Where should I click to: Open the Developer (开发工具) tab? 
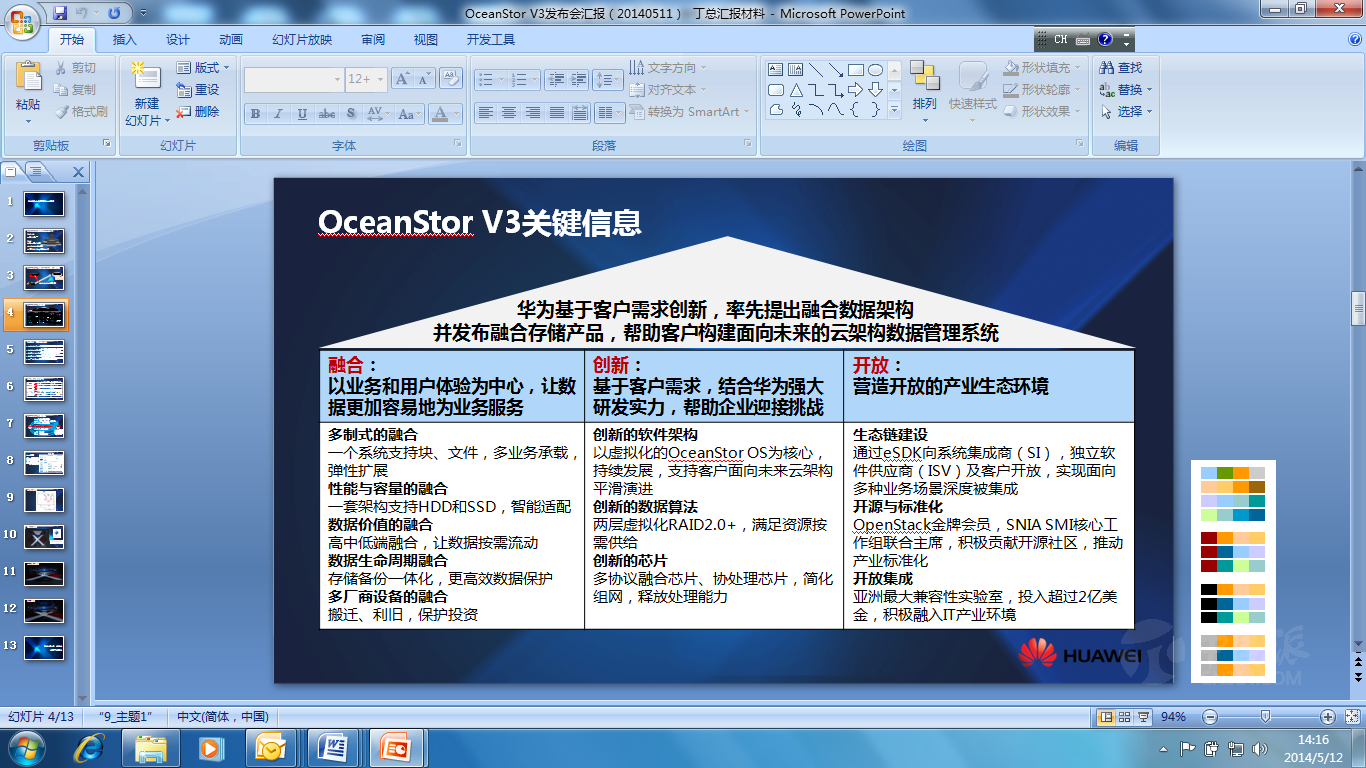click(x=491, y=40)
